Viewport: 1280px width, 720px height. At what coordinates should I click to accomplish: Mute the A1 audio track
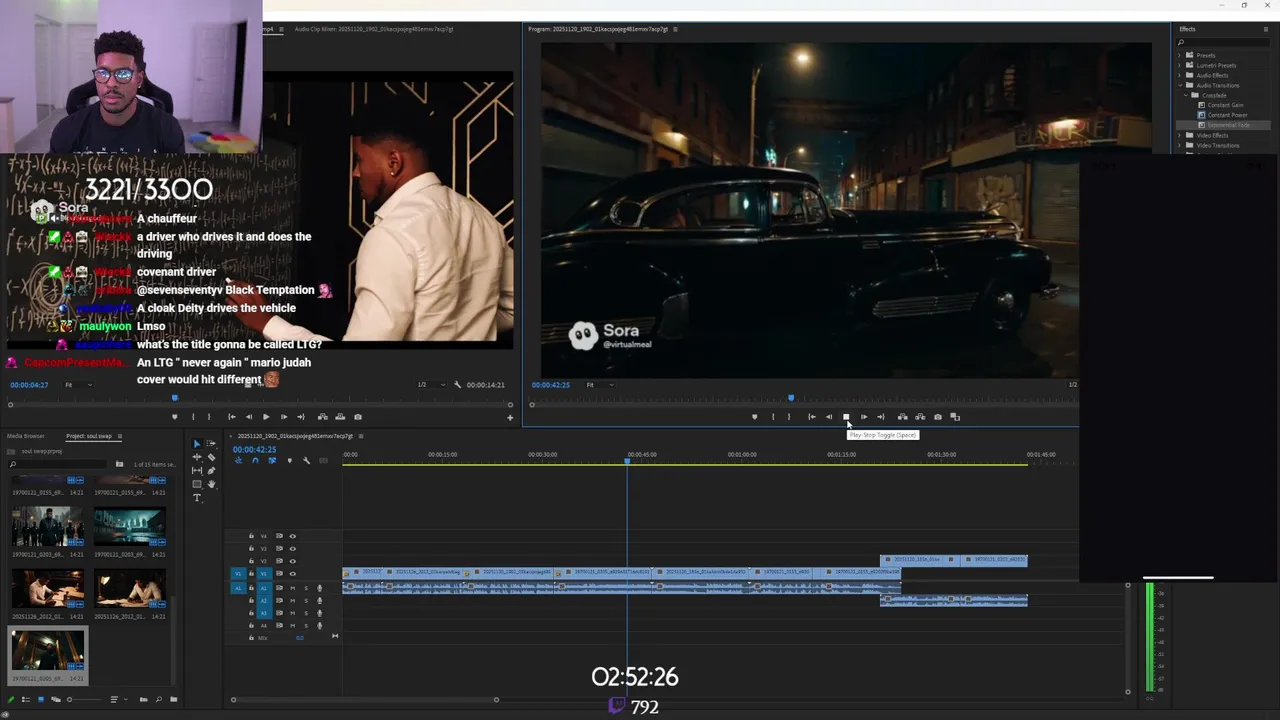293,588
